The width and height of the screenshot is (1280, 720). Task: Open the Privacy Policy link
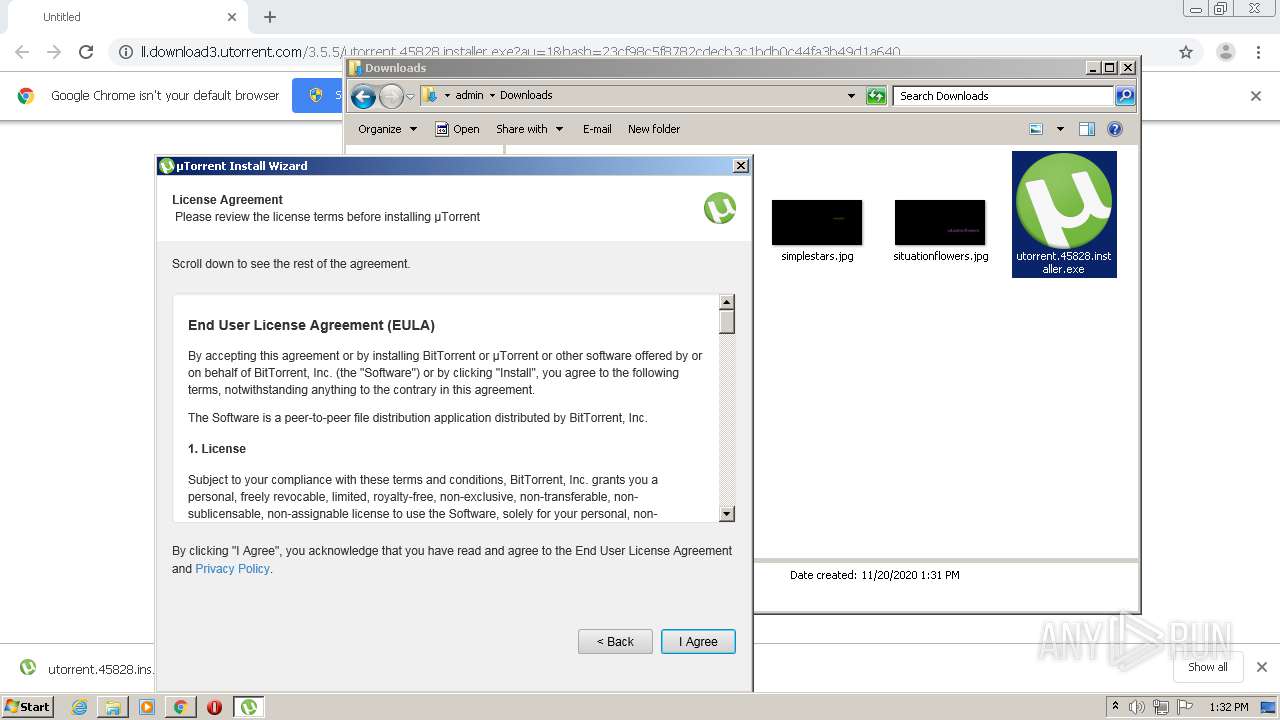click(232, 569)
